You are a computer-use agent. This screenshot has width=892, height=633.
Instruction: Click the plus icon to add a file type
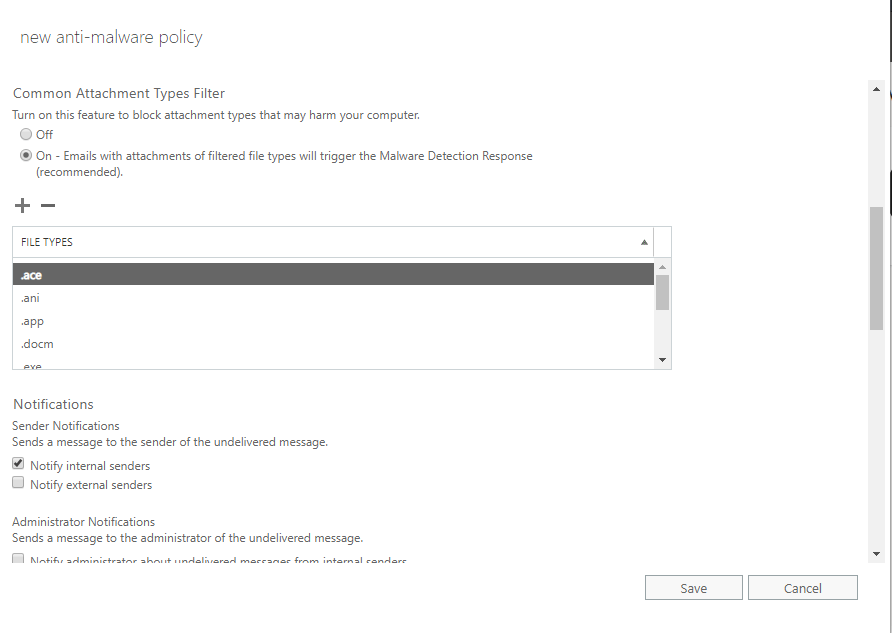pyautogui.click(x=21, y=205)
